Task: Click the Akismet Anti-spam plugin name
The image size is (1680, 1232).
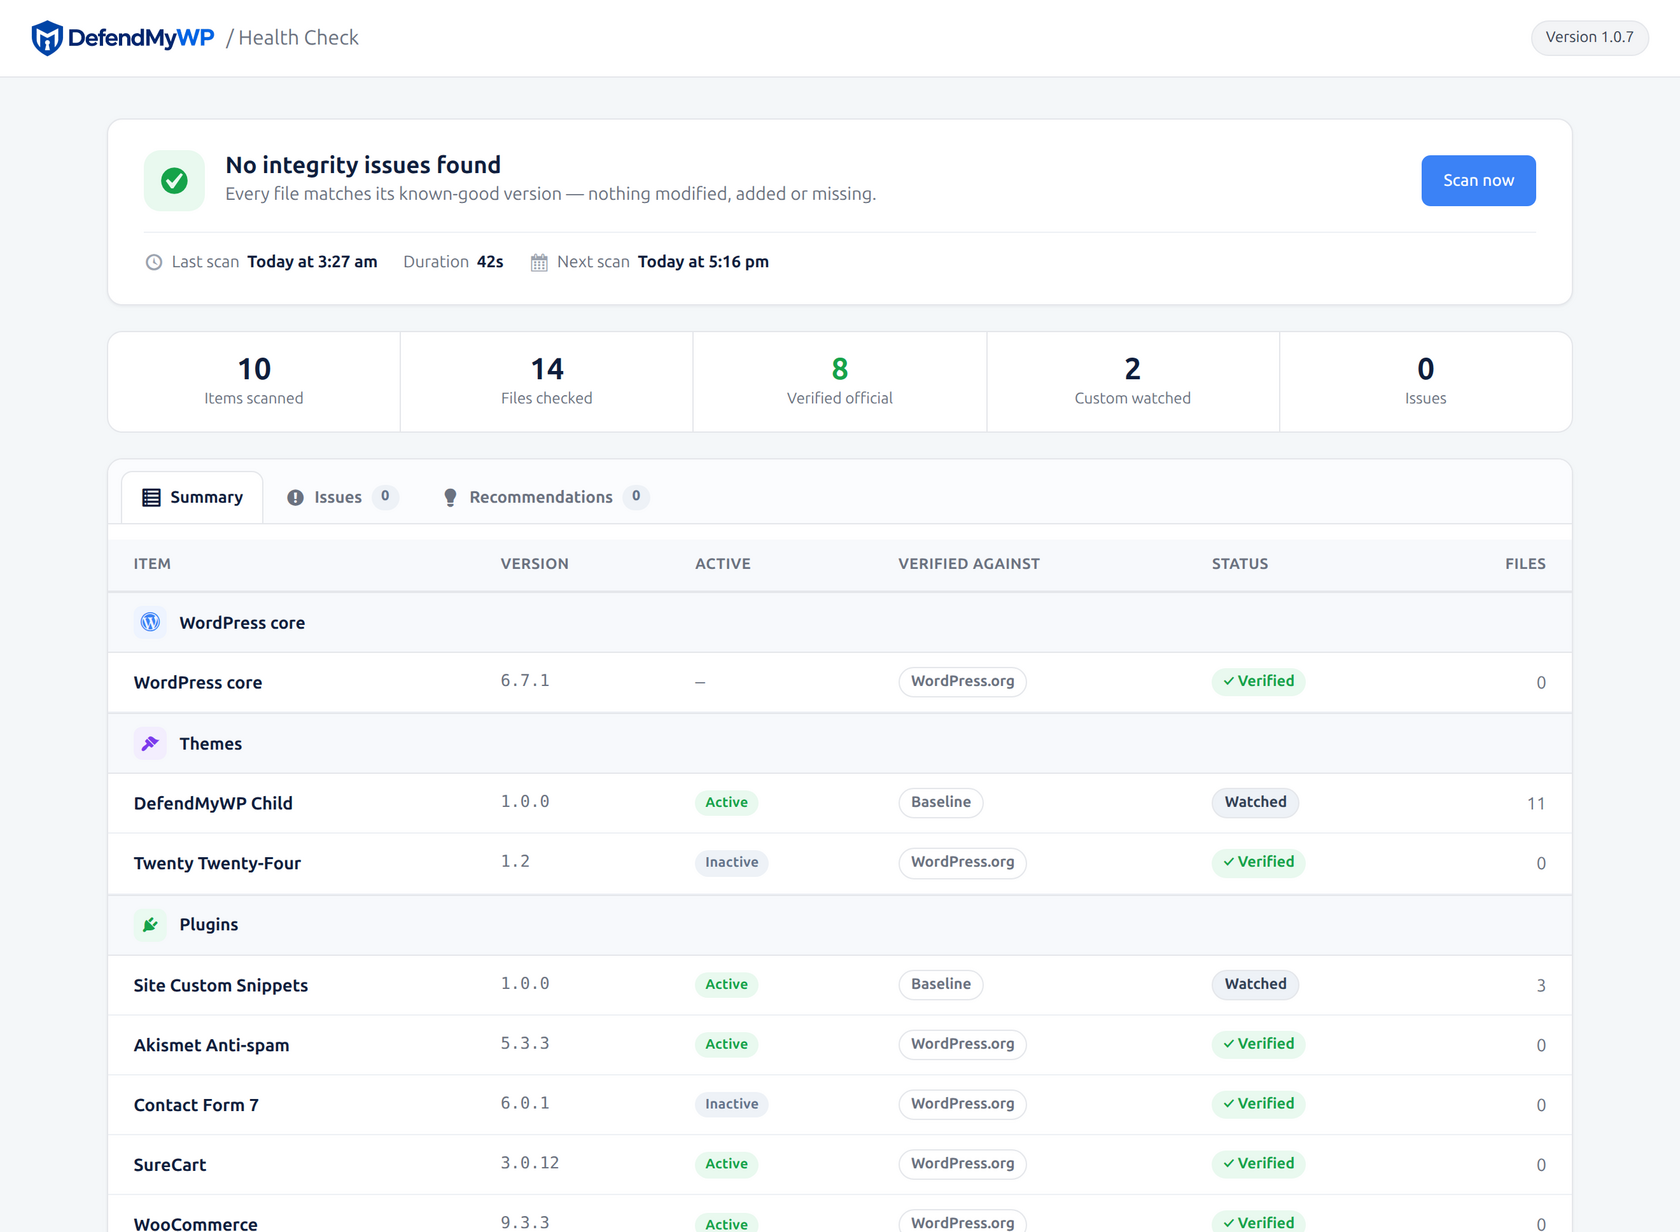Action: coord(211,1045)
